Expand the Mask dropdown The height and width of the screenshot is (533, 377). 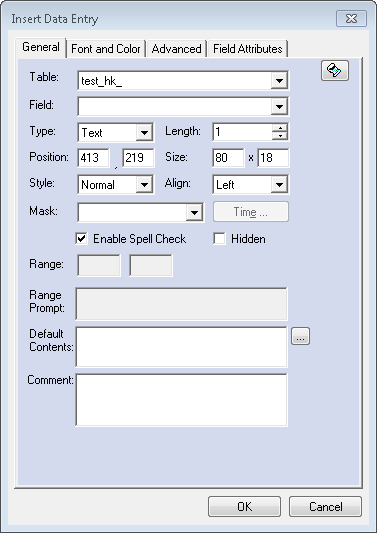tap(194, 213)
